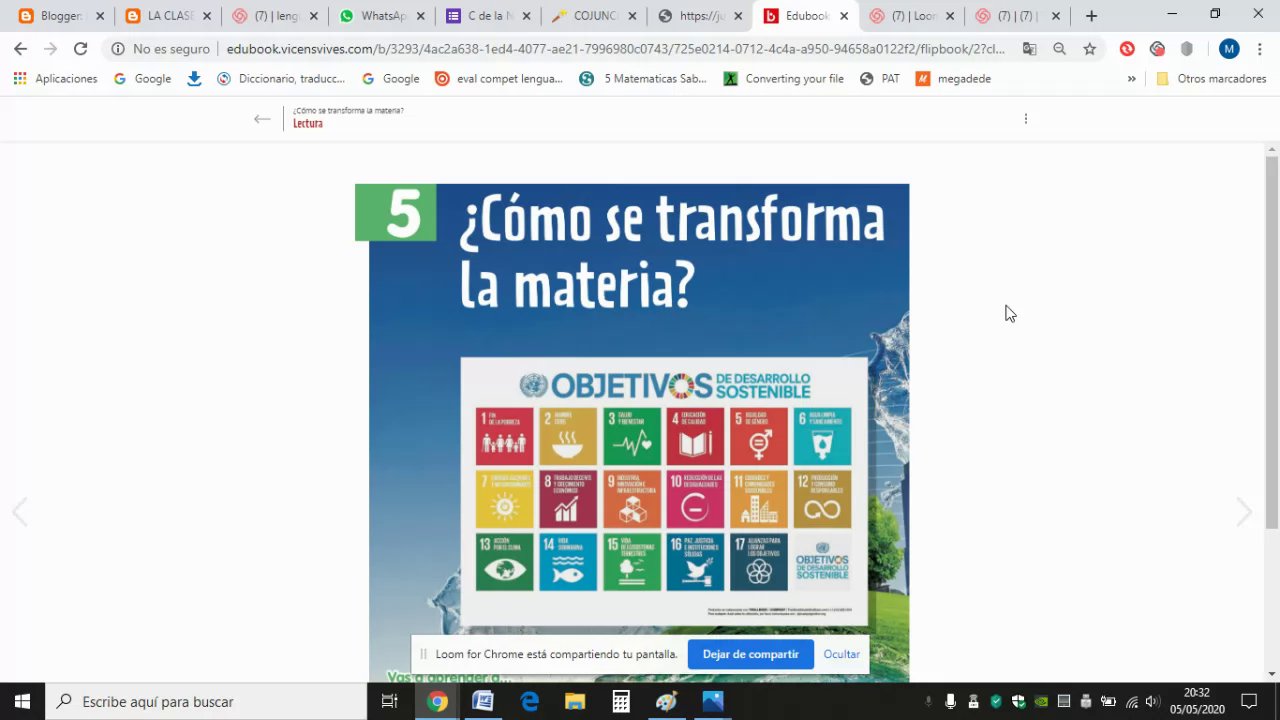Bookmark this page with the star icon
1280x720 pixels.
click(x=1090, y=49)
